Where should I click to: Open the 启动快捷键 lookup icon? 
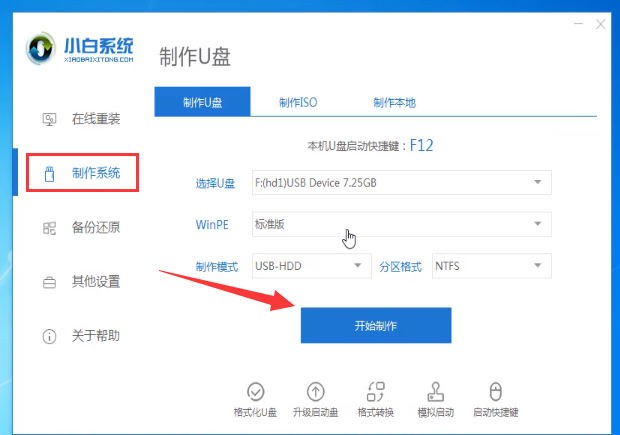pyautogui.click(x=495, y=390)
